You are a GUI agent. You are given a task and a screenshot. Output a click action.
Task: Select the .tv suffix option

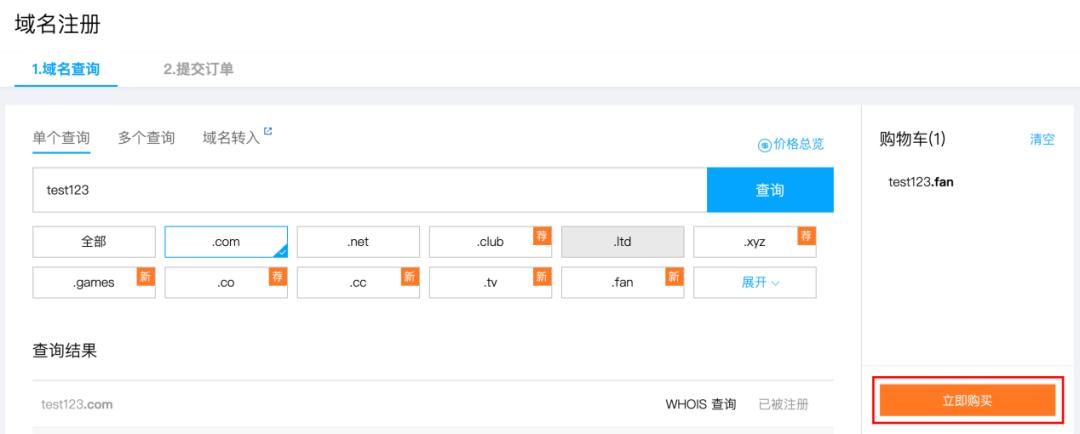490,282
